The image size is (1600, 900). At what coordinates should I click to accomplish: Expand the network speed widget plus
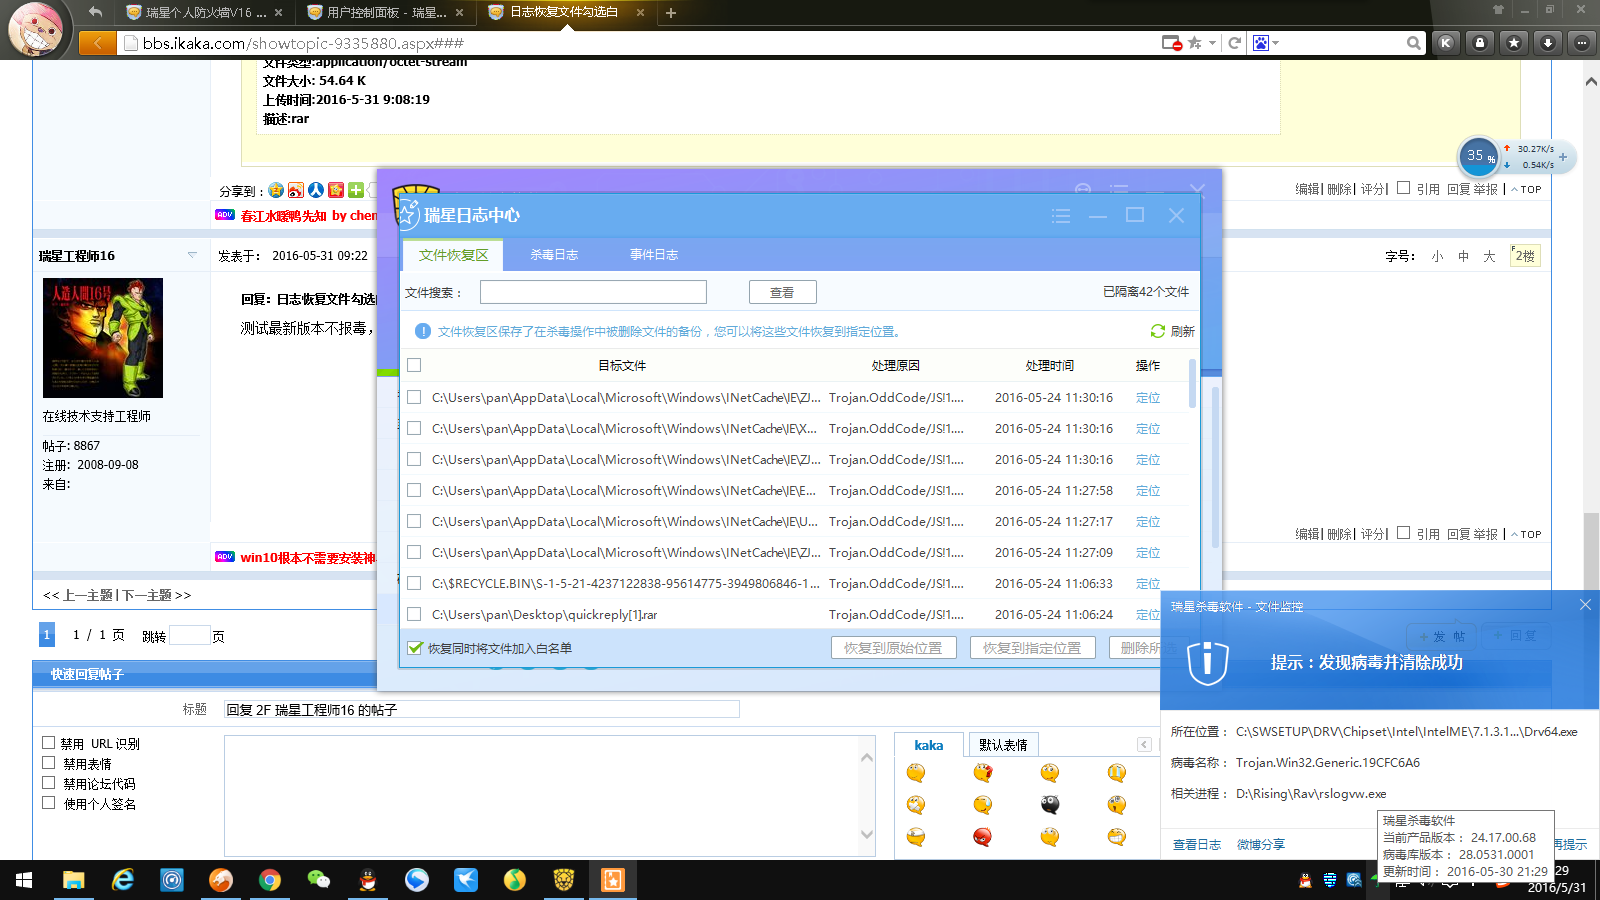coord(1563,157)
